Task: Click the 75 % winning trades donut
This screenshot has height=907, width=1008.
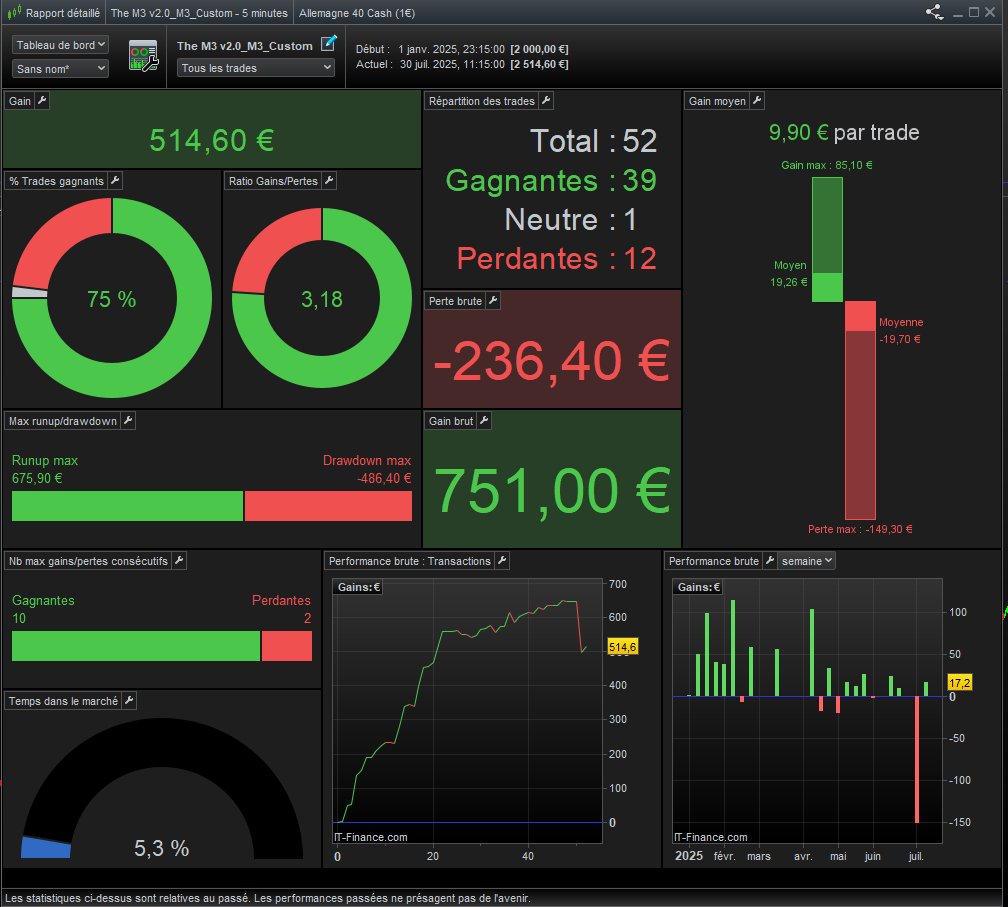Action: click(112, 298)
